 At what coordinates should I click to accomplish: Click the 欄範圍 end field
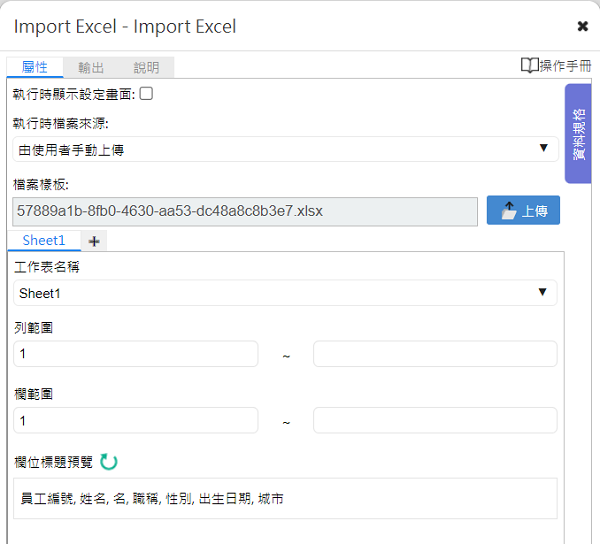[435, 420]
